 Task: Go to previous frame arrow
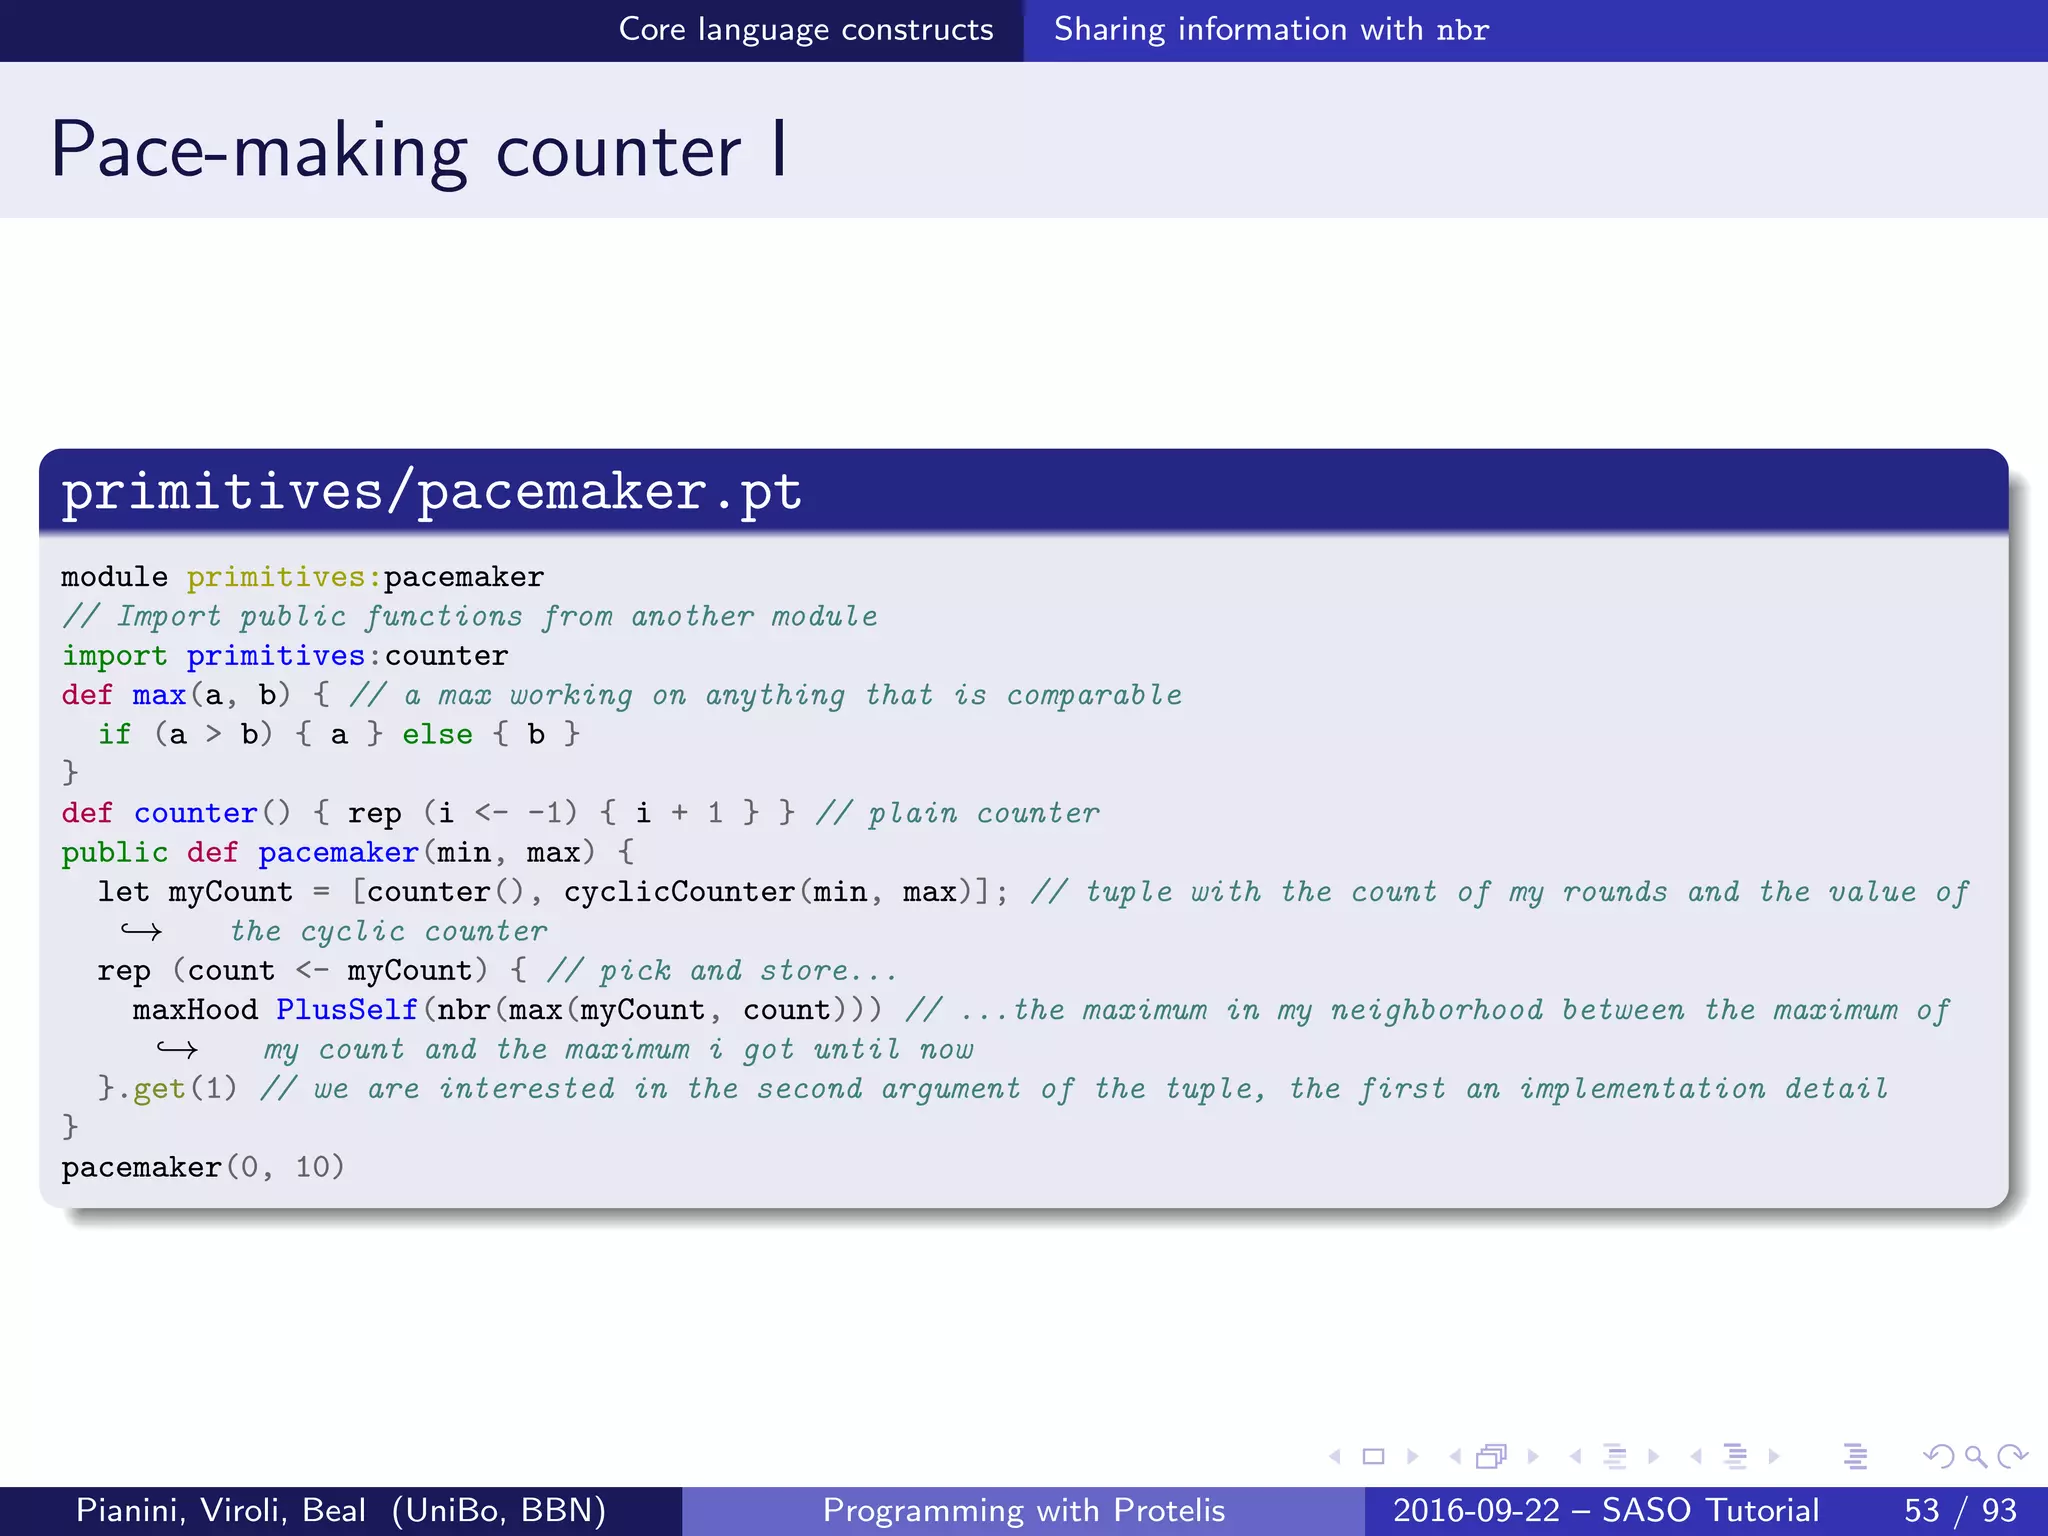click(1455, 1457)
